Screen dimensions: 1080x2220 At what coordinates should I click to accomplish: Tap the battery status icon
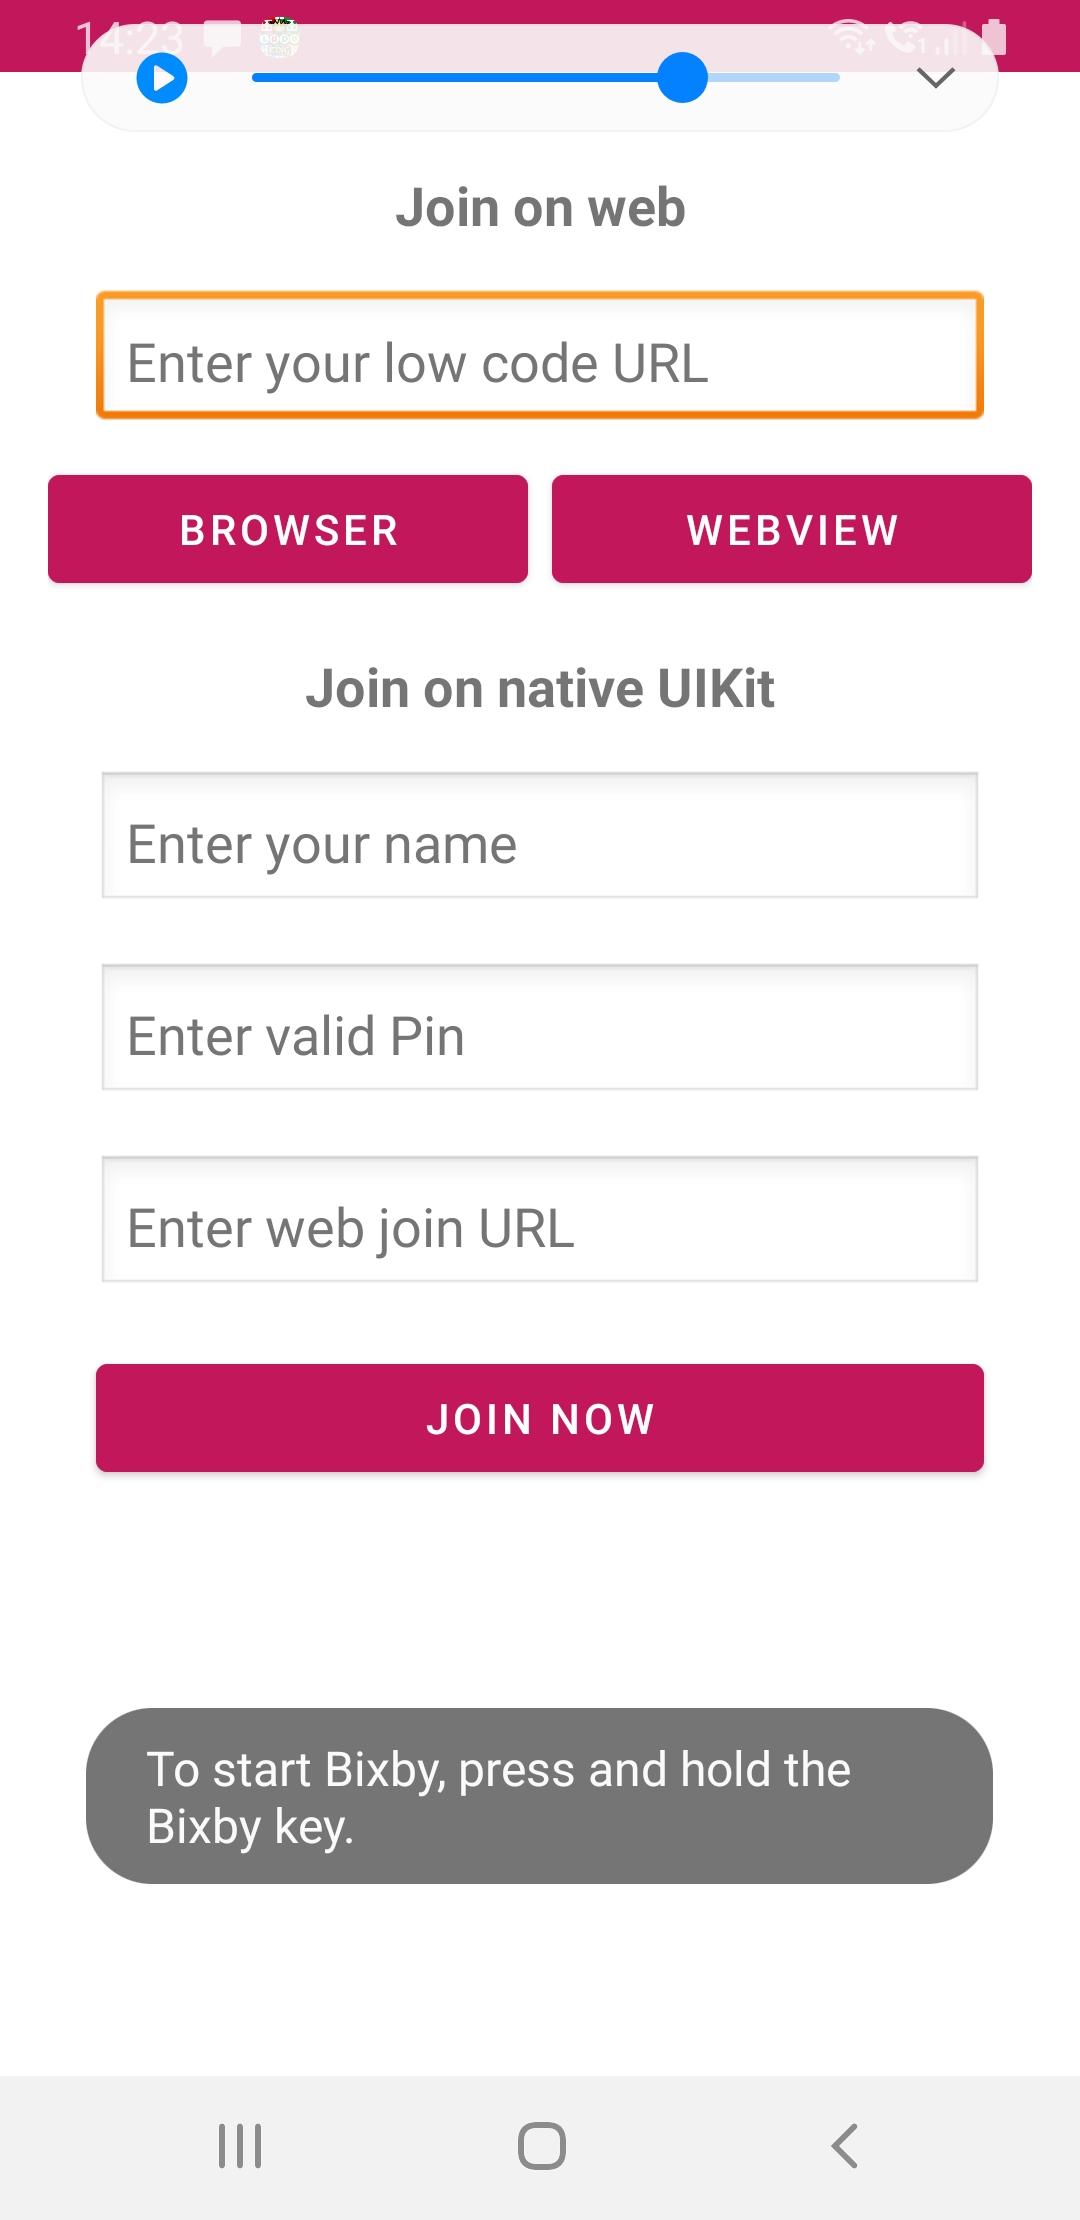994,37
